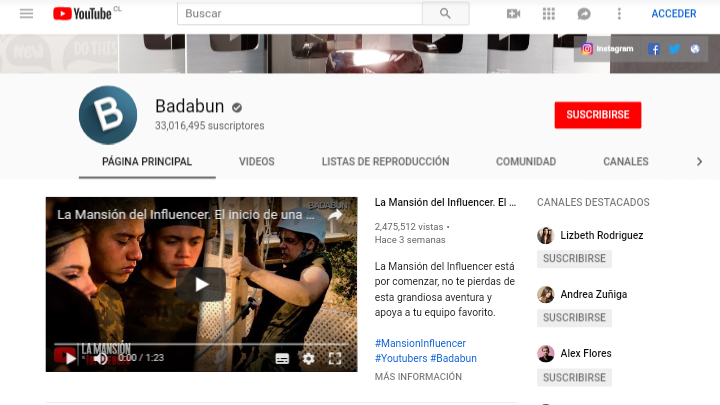The width and height of the screenshot is (720, 405).
Task: Click ACCEDER to sign in
Action: (x=674, y=14)
